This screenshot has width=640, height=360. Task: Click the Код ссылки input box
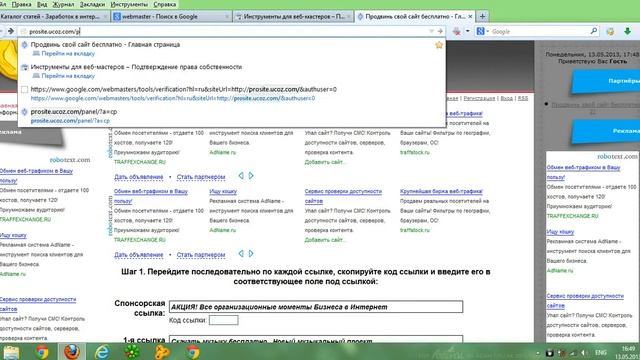pyautogui.click(x=224, y=320)
